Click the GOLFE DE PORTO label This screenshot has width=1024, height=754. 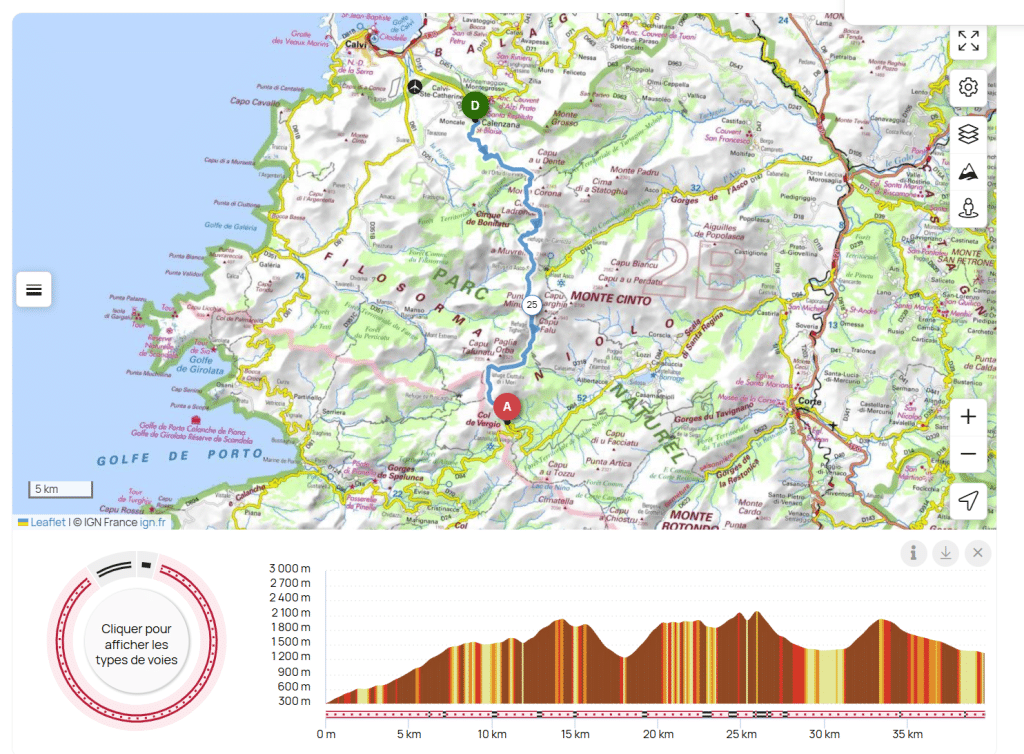pos(180,457)
